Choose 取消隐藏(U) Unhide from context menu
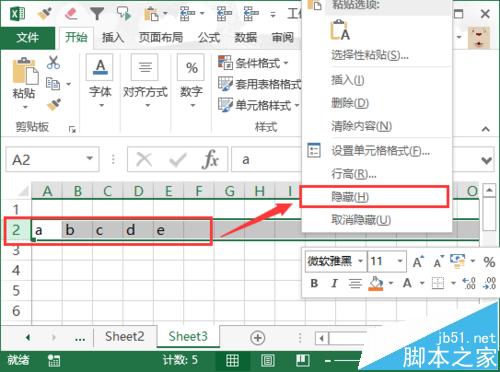This screenshot has height=372, width=500. (x=377, y=220)
